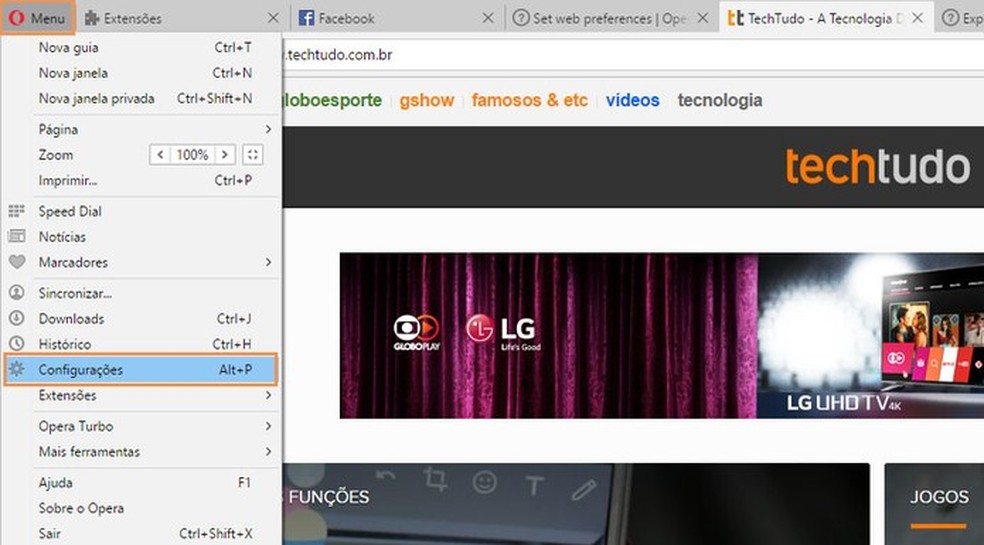This screenshot has height=545, width=984.
Task: Click the crop icon in article image
Action: point(435,479)
